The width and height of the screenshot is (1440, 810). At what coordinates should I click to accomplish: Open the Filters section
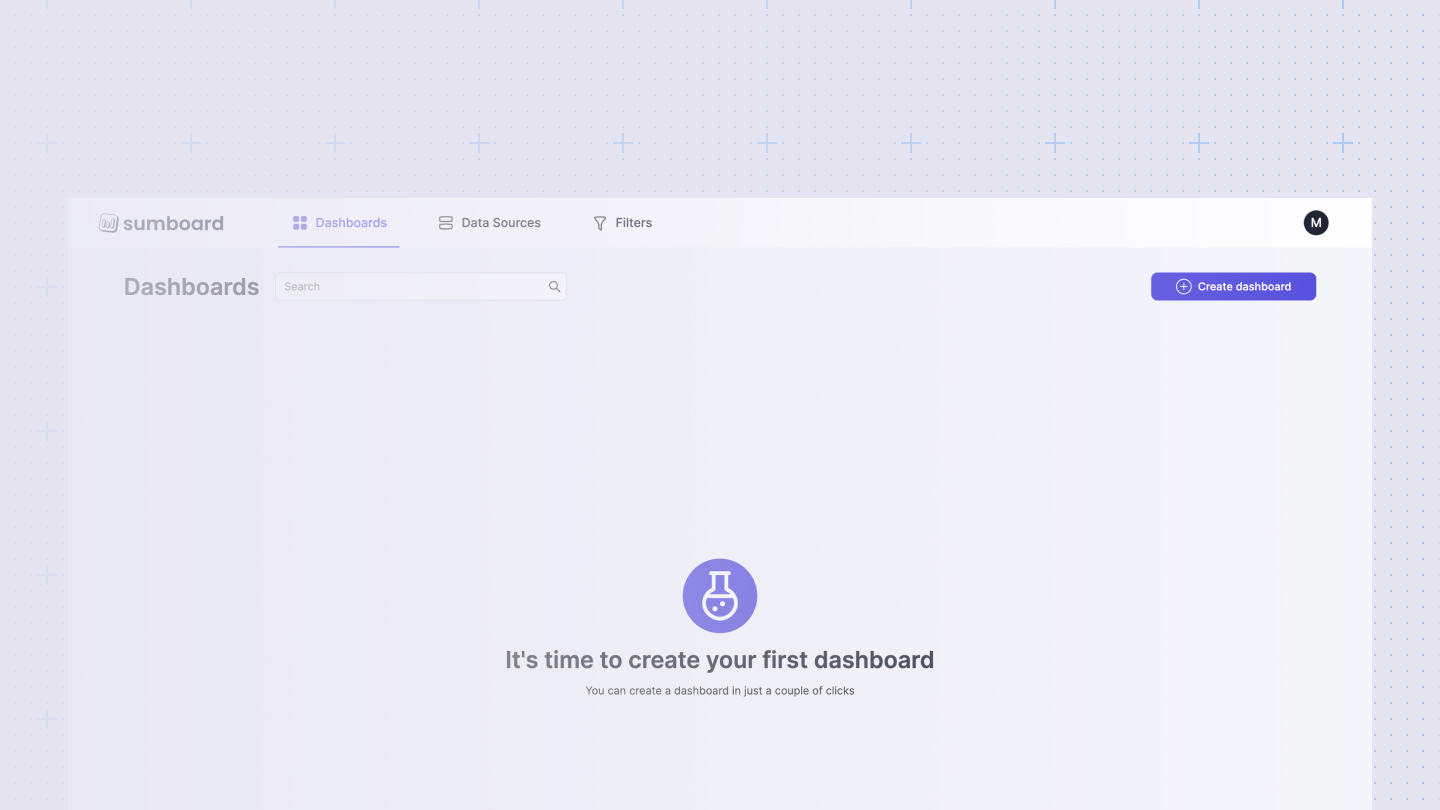622,222
